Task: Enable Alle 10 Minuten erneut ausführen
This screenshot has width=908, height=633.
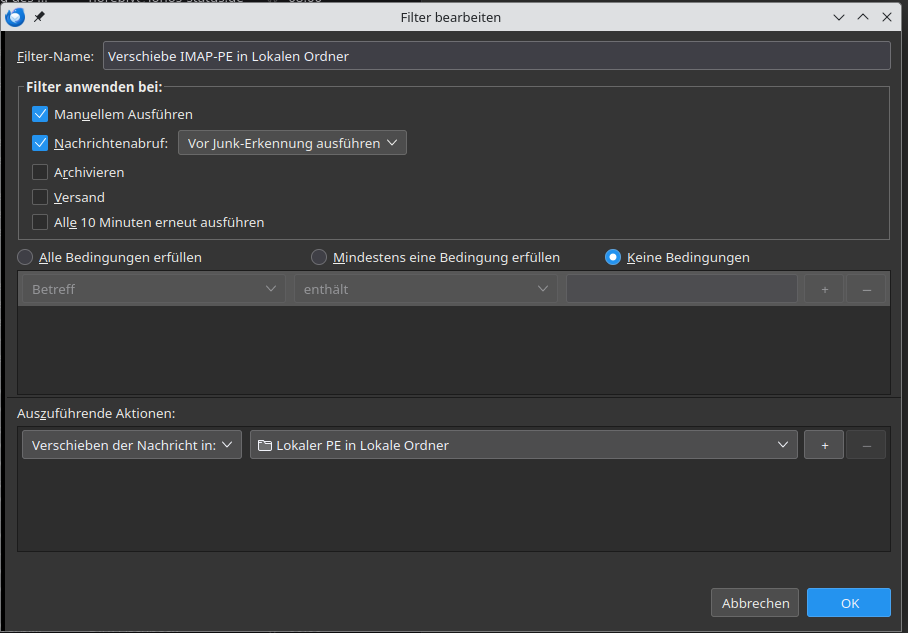Action: pyautogui.click(x=40, y=222)
